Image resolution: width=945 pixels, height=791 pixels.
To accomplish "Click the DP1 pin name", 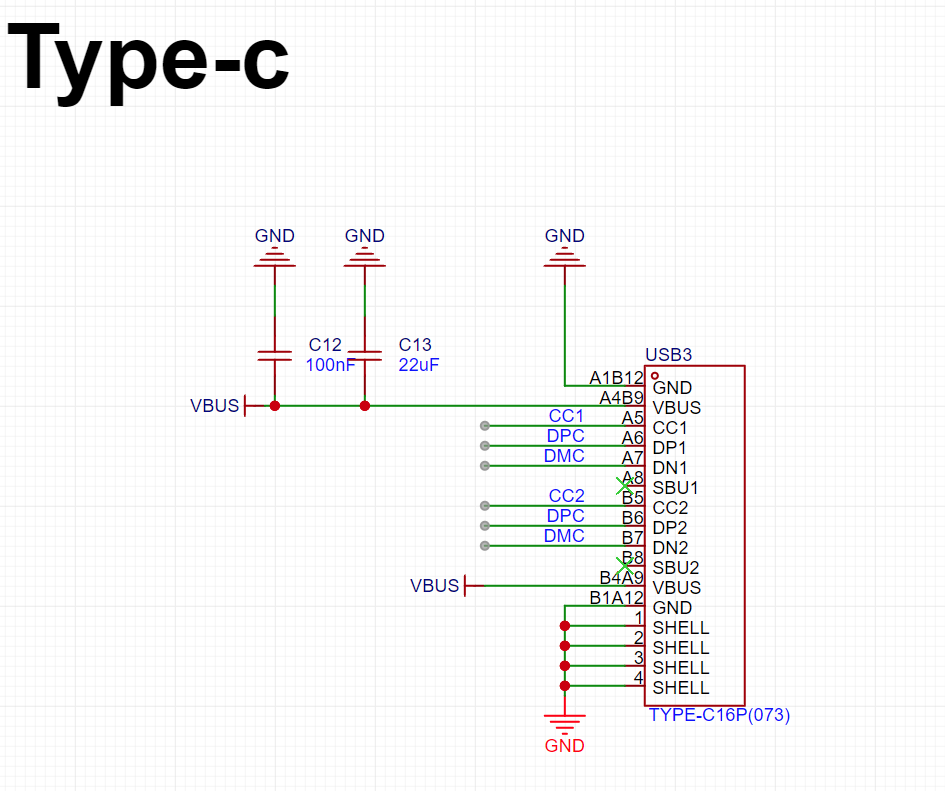I will tap(669, 448).
